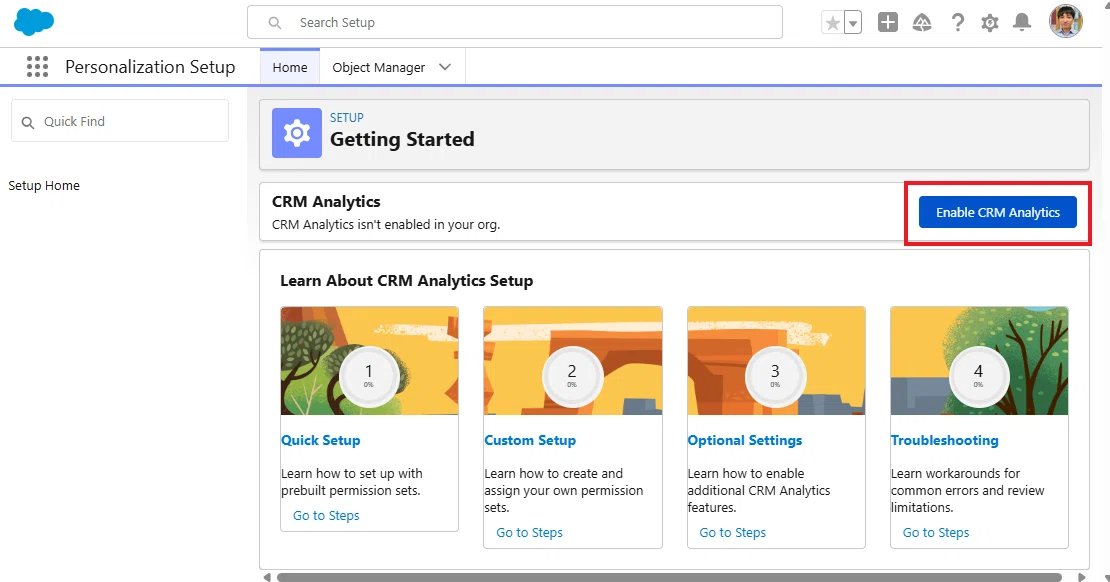The height and width of the screenshot is (582, 1110).
Task: Select the Object Manager tab
Action: point(379,67)
